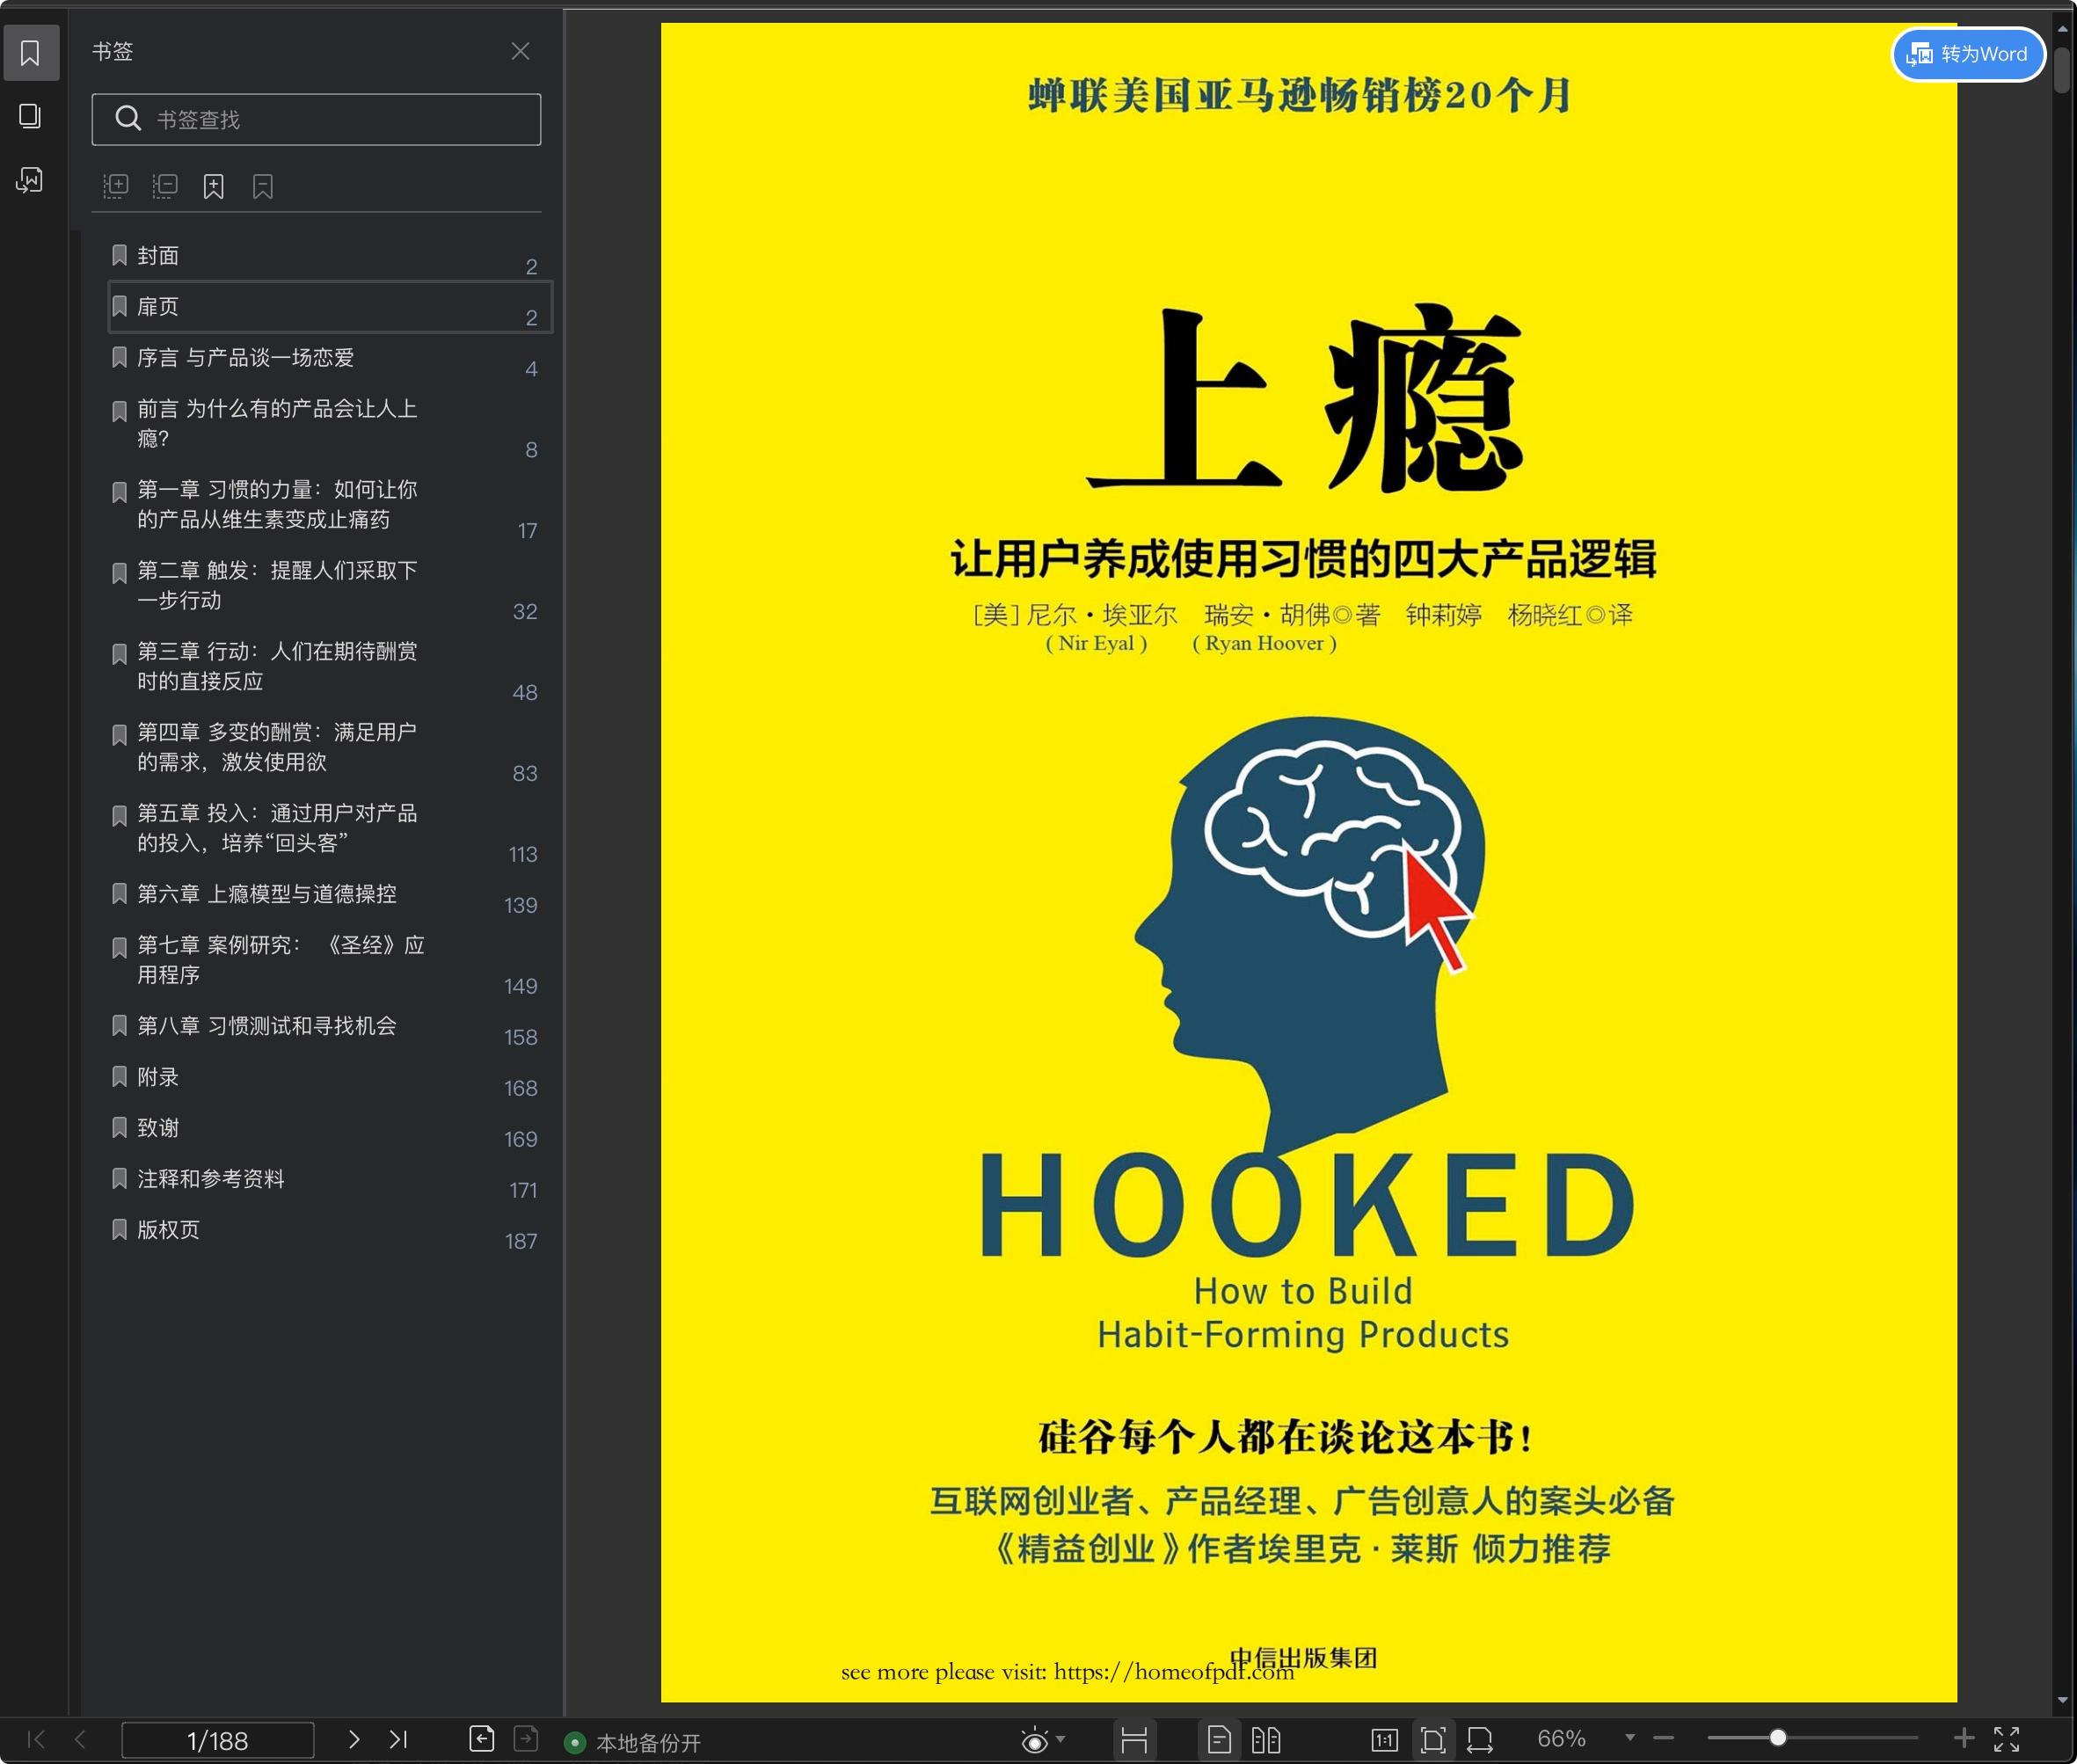Click the 本地备份开 backup status

coord(633,1743)
